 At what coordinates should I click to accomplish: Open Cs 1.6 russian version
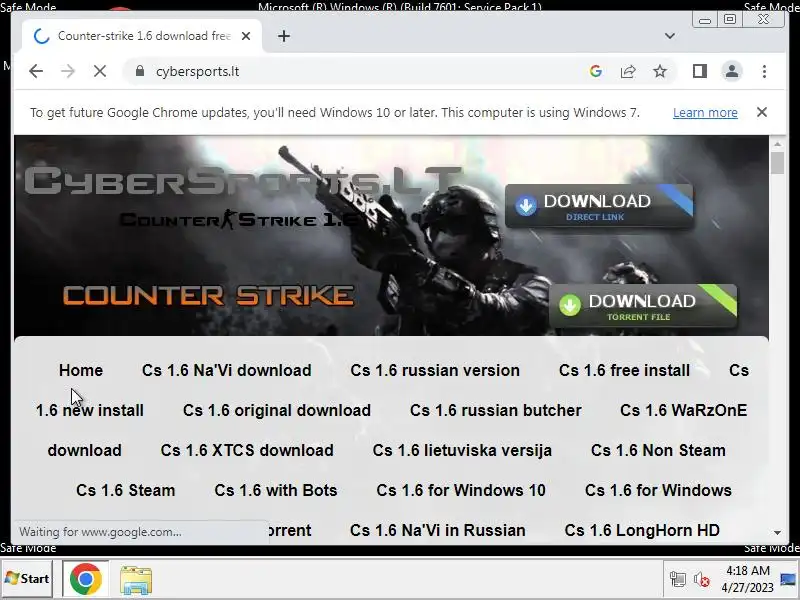435,370
